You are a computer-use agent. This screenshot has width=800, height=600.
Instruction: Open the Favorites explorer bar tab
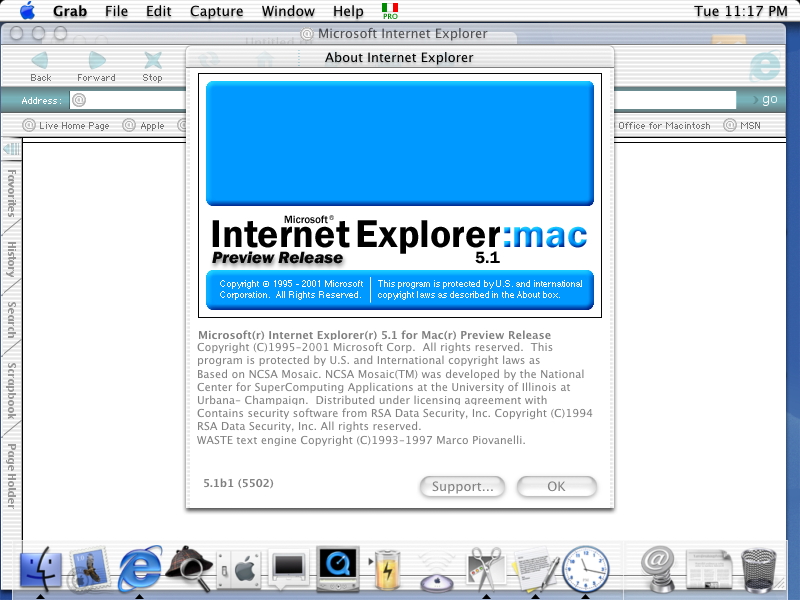11,193
